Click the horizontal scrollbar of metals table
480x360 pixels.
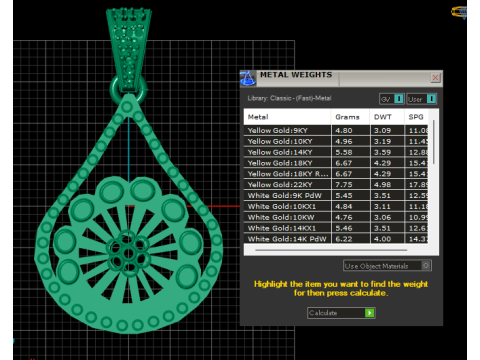[331, 250]
